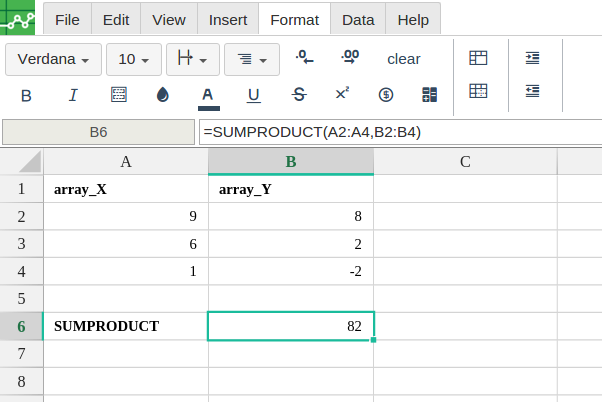602x402 pixels.
Task: Click the lower indent icon
Action: tap(533, 91)
